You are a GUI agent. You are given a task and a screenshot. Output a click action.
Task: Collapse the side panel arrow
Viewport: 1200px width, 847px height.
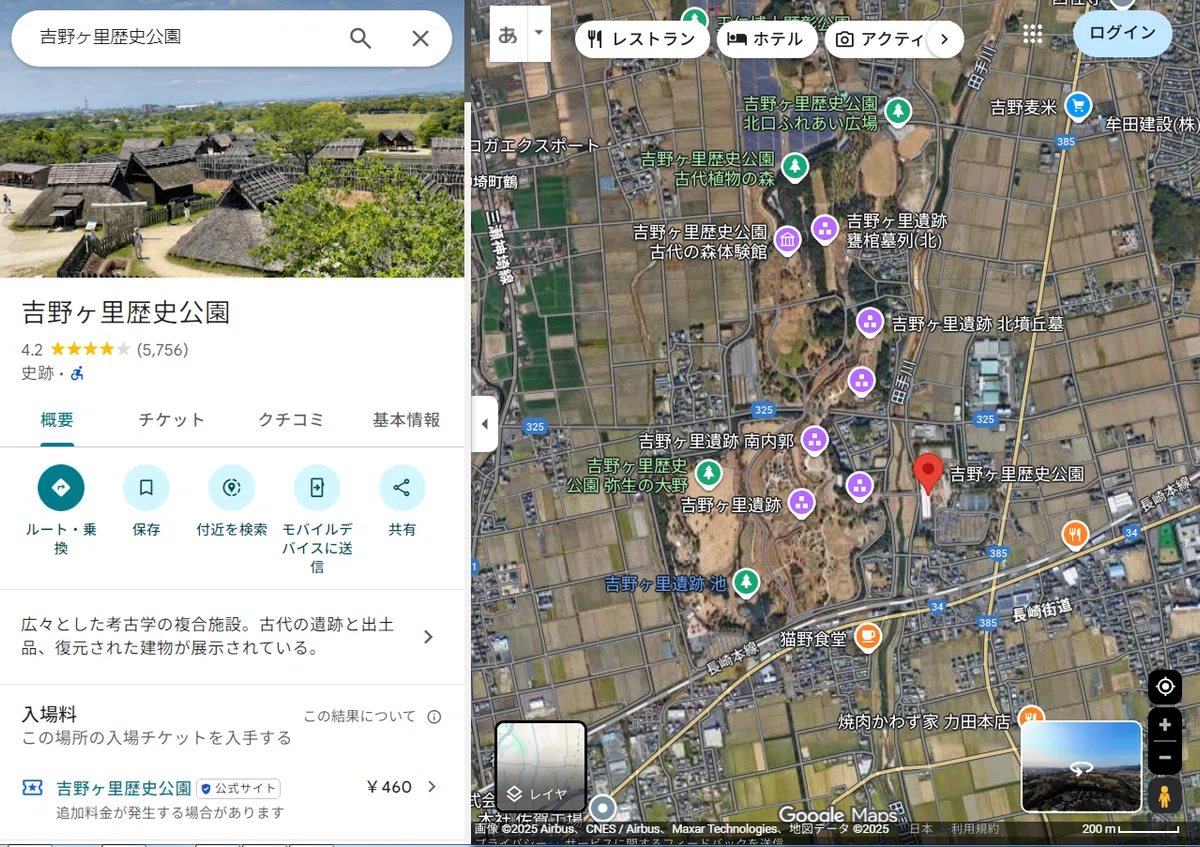point(484,424)
